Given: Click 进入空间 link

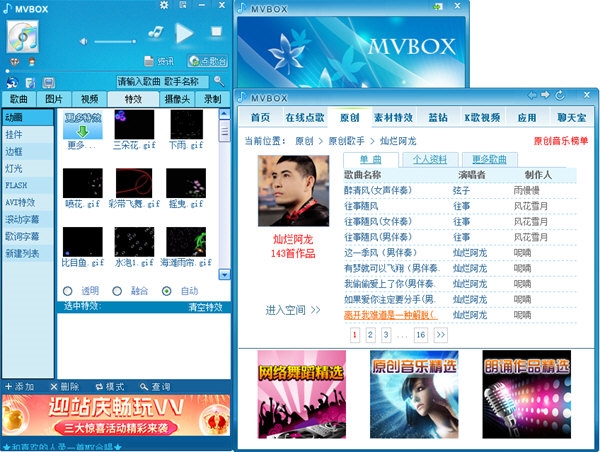Looking at the screenshot, I should click(293, 310).
